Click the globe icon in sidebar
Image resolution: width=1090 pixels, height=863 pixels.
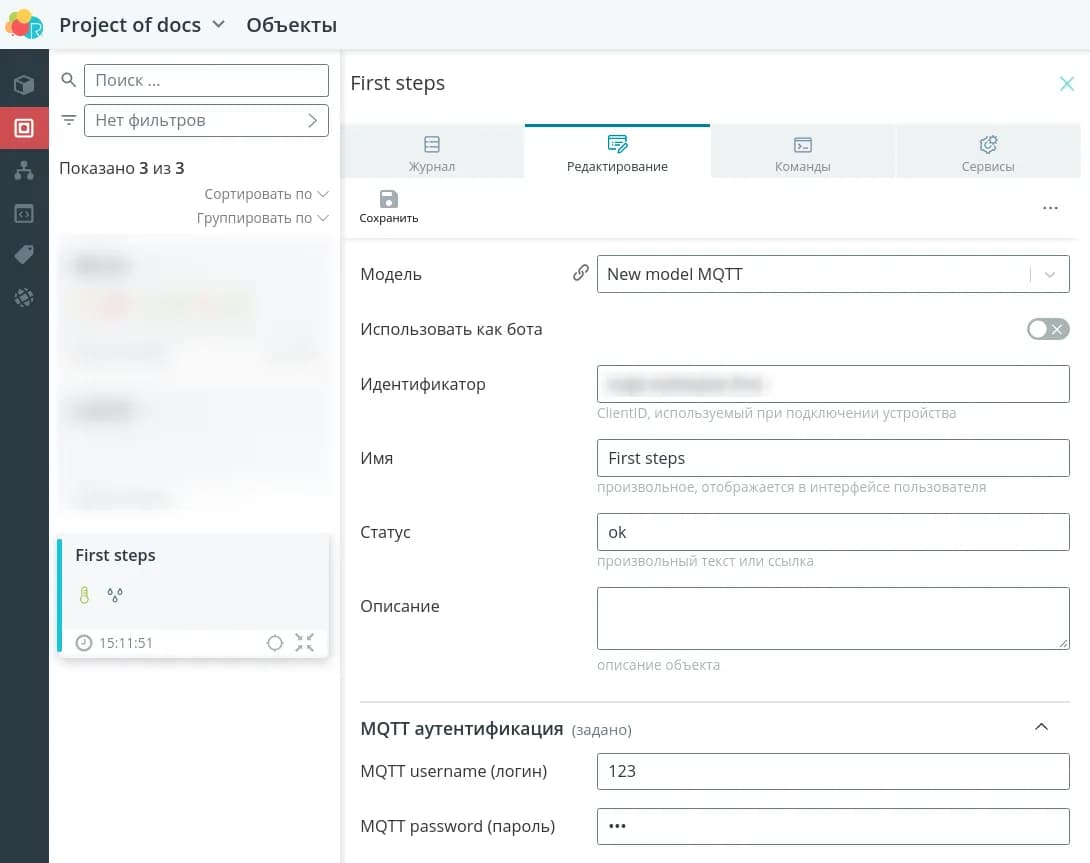24,297
